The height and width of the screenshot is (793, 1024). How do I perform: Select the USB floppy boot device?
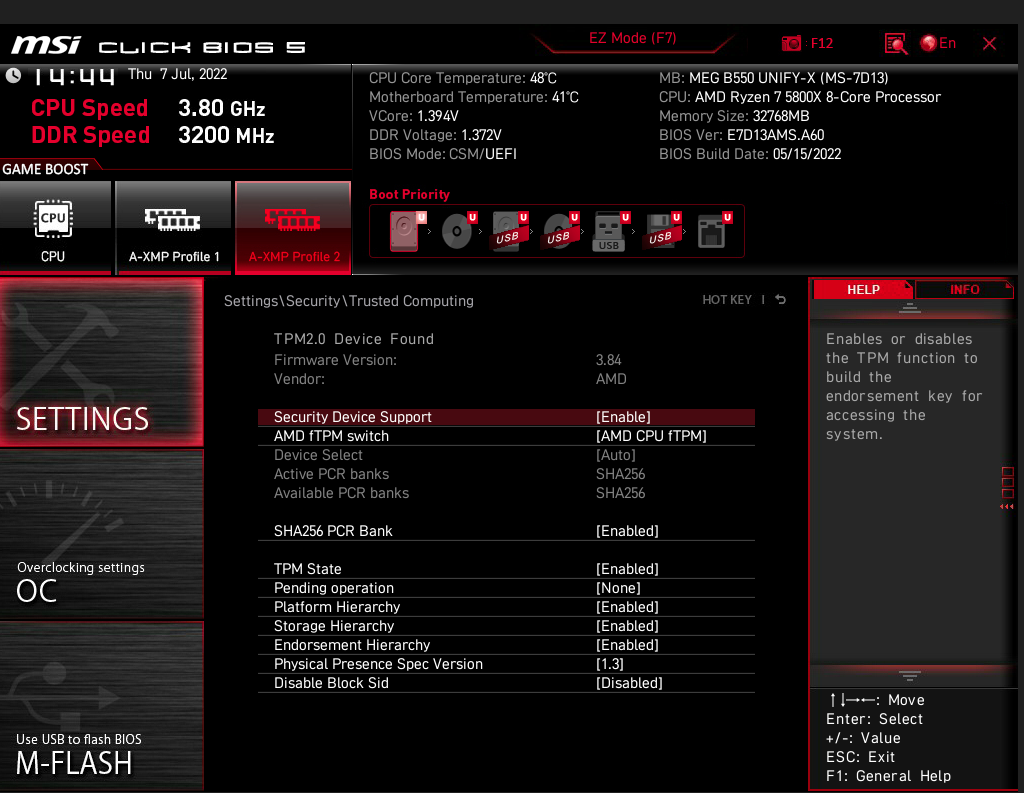coord(662,231)
